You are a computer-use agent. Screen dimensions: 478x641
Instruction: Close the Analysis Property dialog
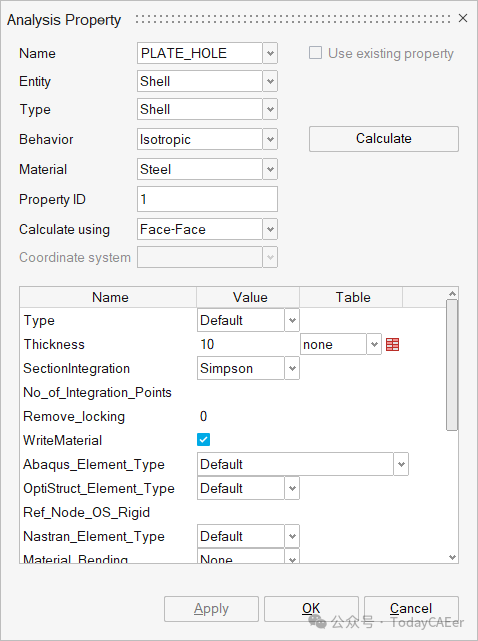(x=463, y=18)
